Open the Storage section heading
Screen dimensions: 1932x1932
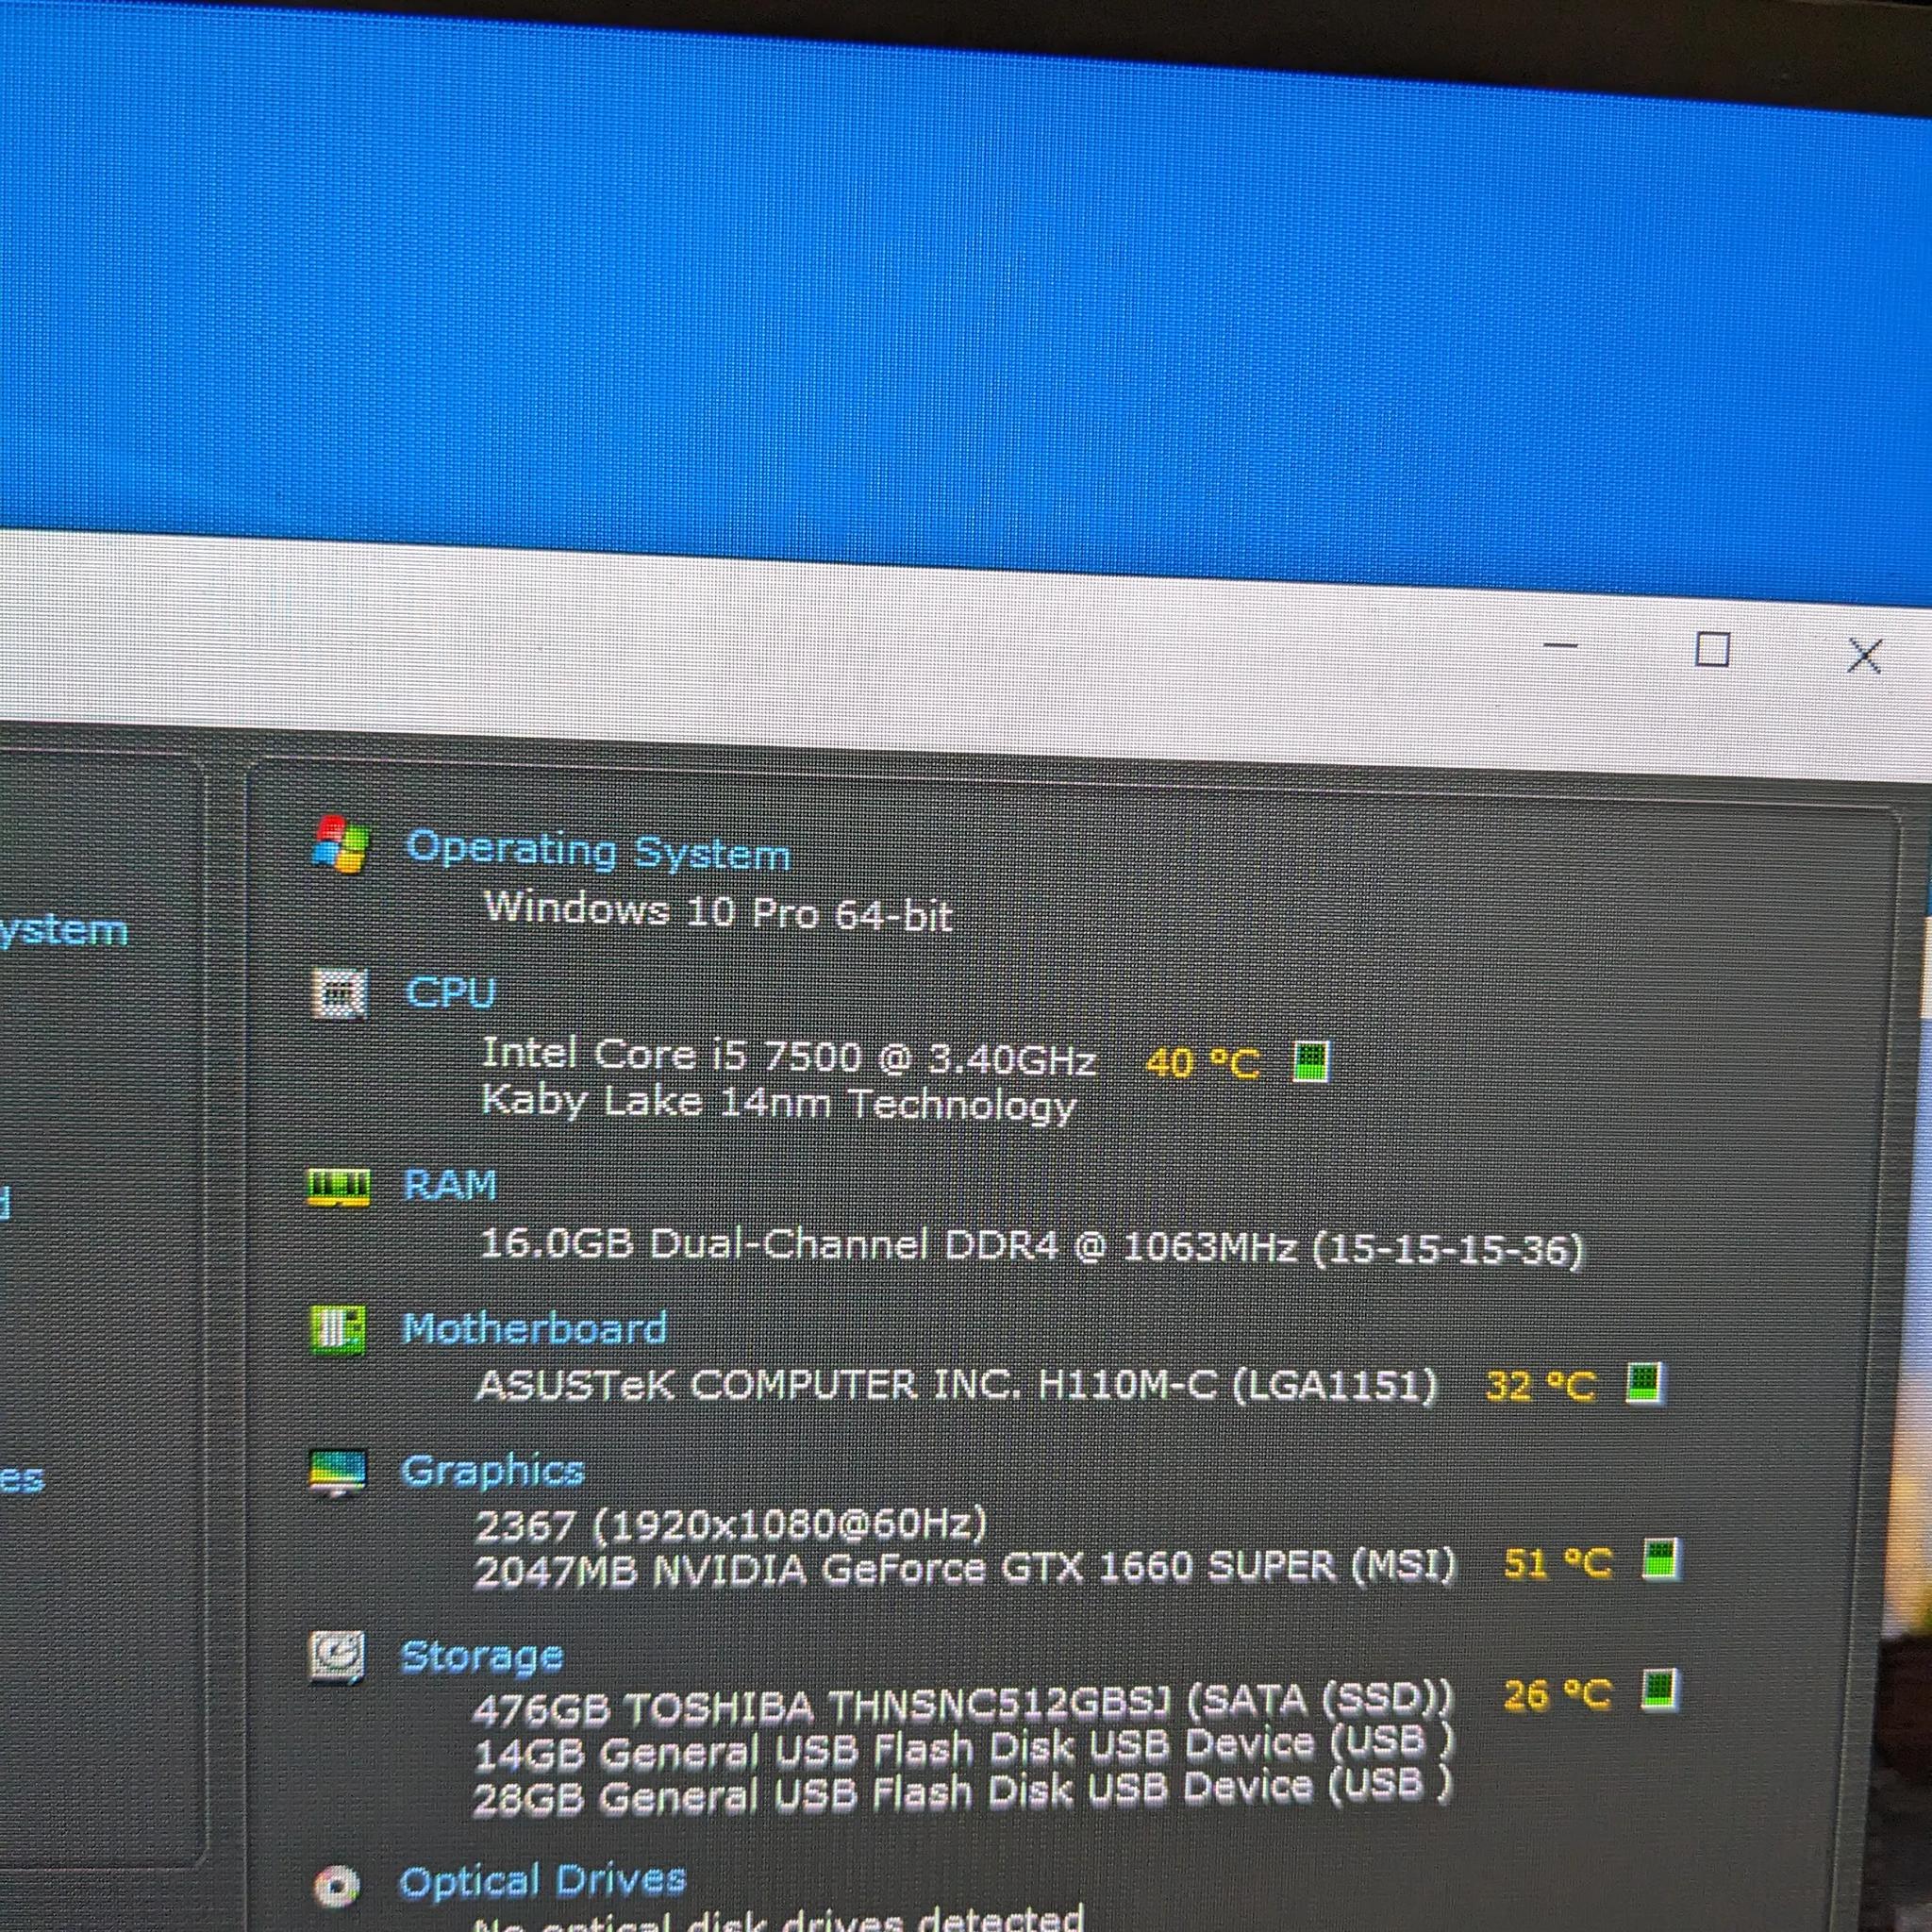(481, 1657)
